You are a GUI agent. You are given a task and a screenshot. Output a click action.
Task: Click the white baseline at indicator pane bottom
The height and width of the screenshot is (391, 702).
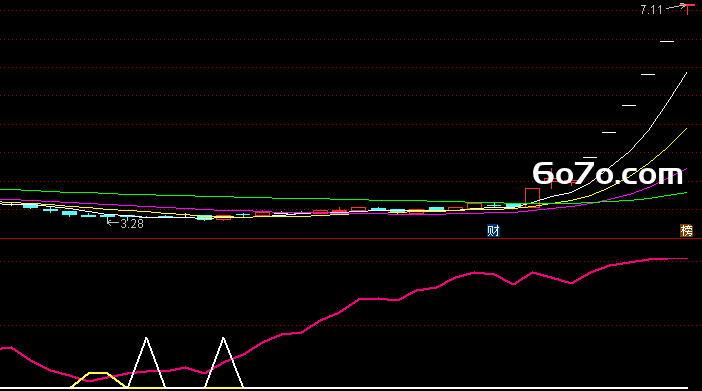[x=344, y=388]
